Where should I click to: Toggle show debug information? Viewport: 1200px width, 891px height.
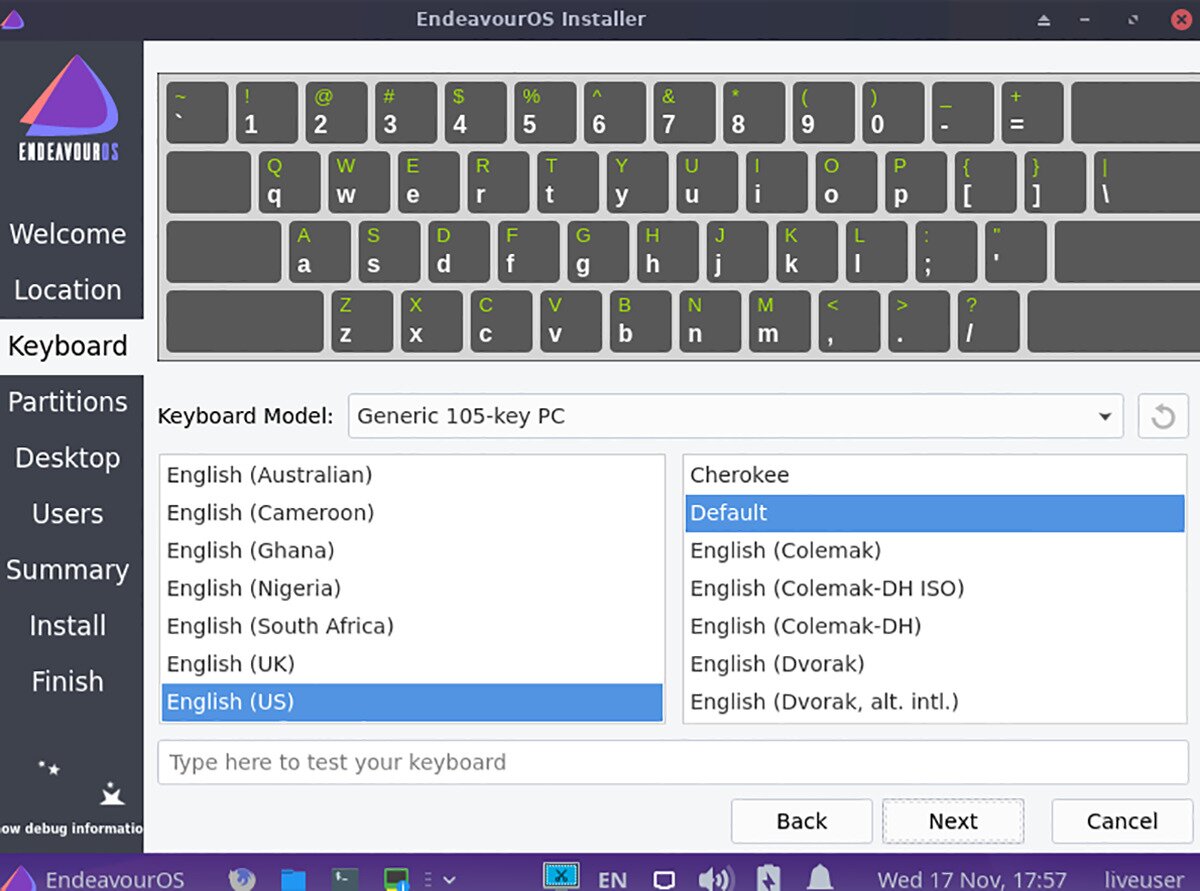tap(72, 827)
